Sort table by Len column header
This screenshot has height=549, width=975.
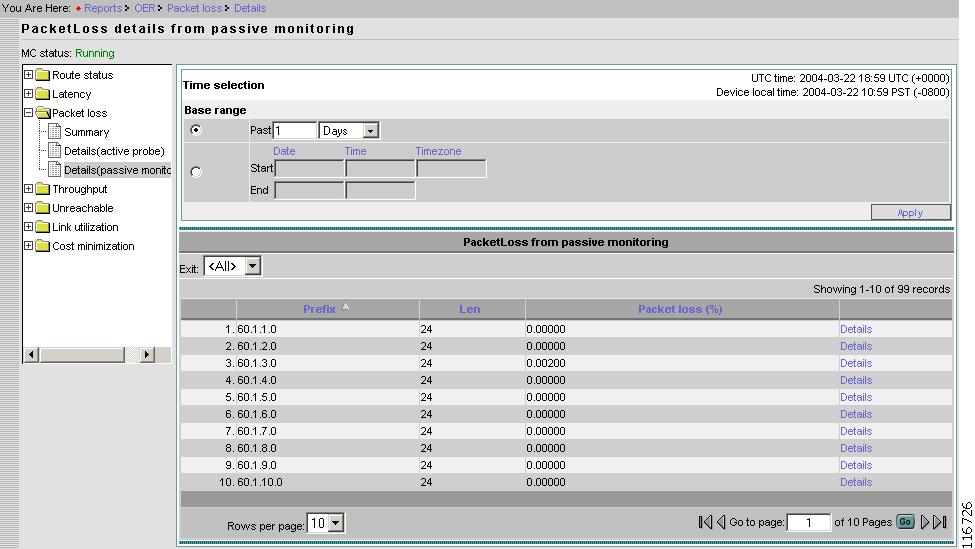click(469, 309)
